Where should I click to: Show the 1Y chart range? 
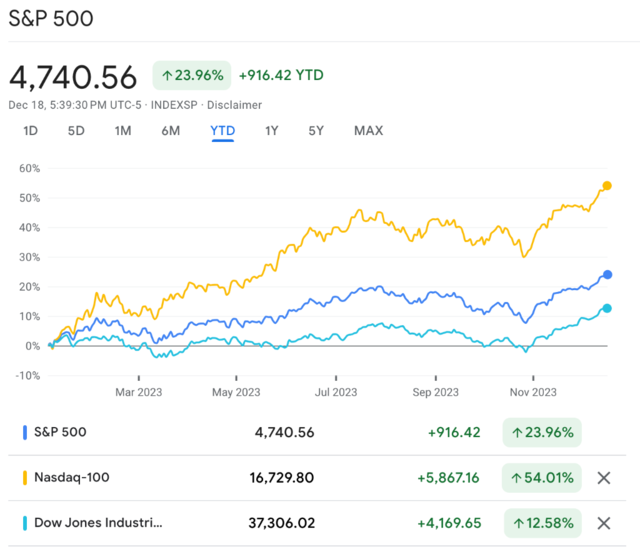click(272, 130)
